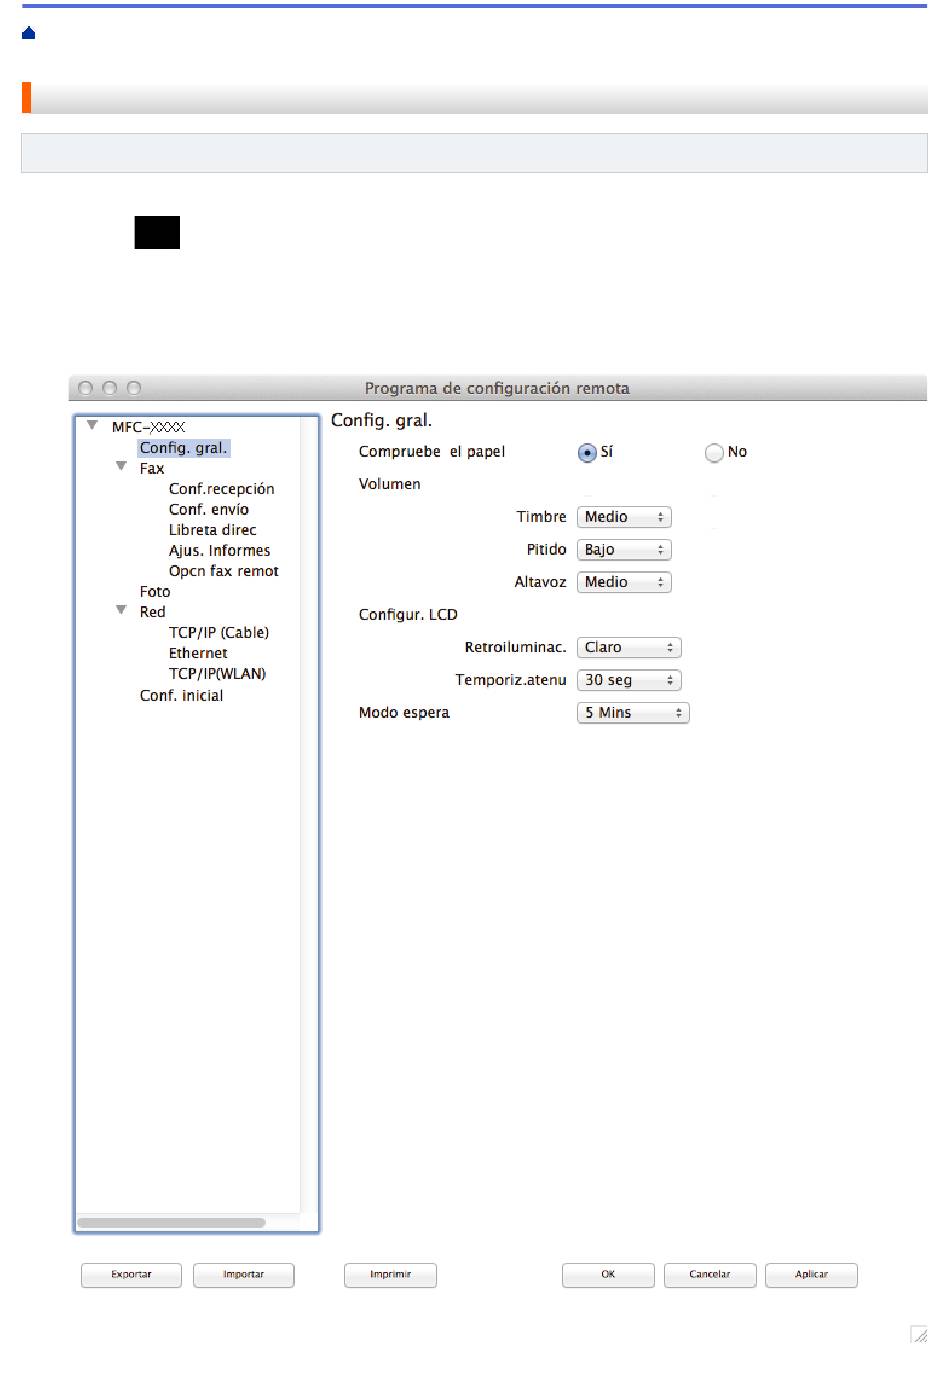Collapse the MFC-XXXX tree node

[x=92, y=426]
